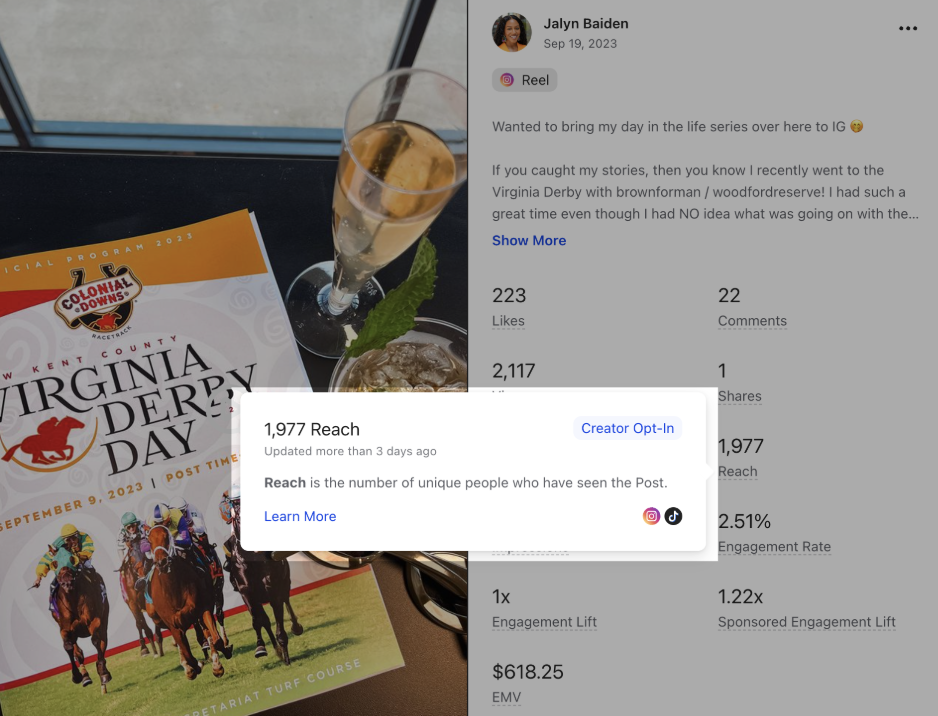
Task: Click the Engagement Lift label
Action: (x=544, y=622)
